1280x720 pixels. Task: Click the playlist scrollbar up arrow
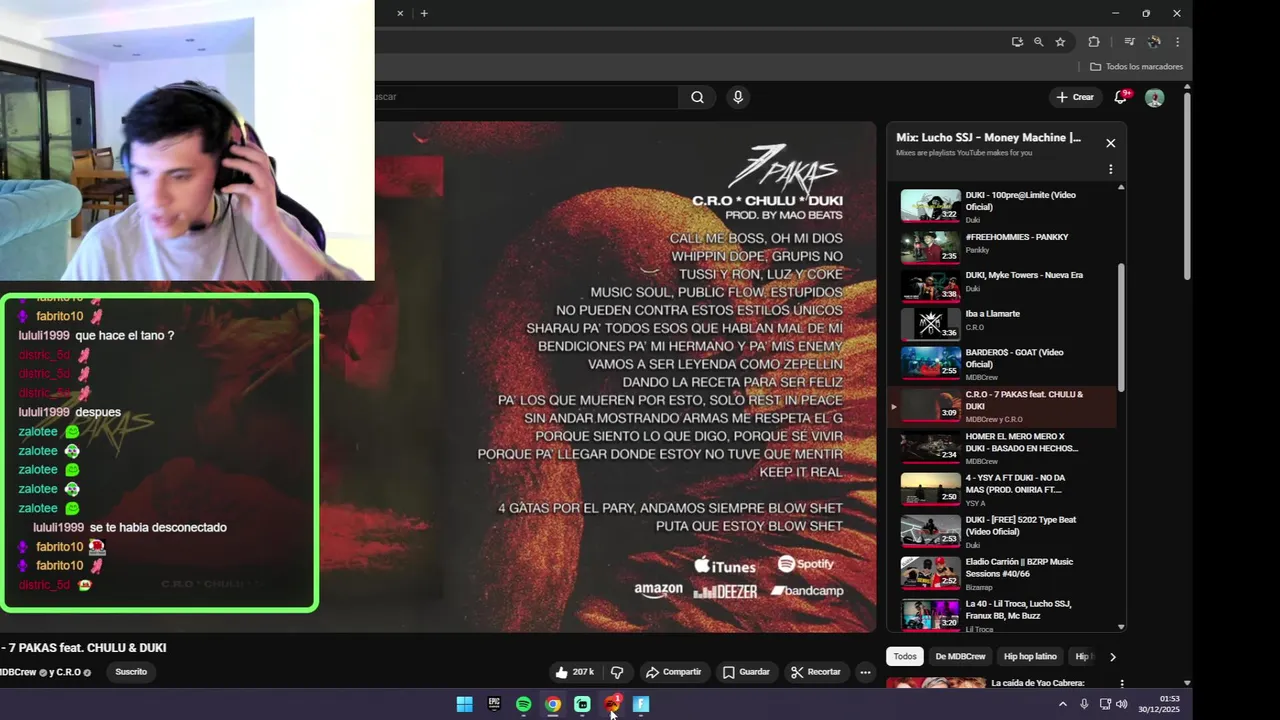(x=1121, y=187)
